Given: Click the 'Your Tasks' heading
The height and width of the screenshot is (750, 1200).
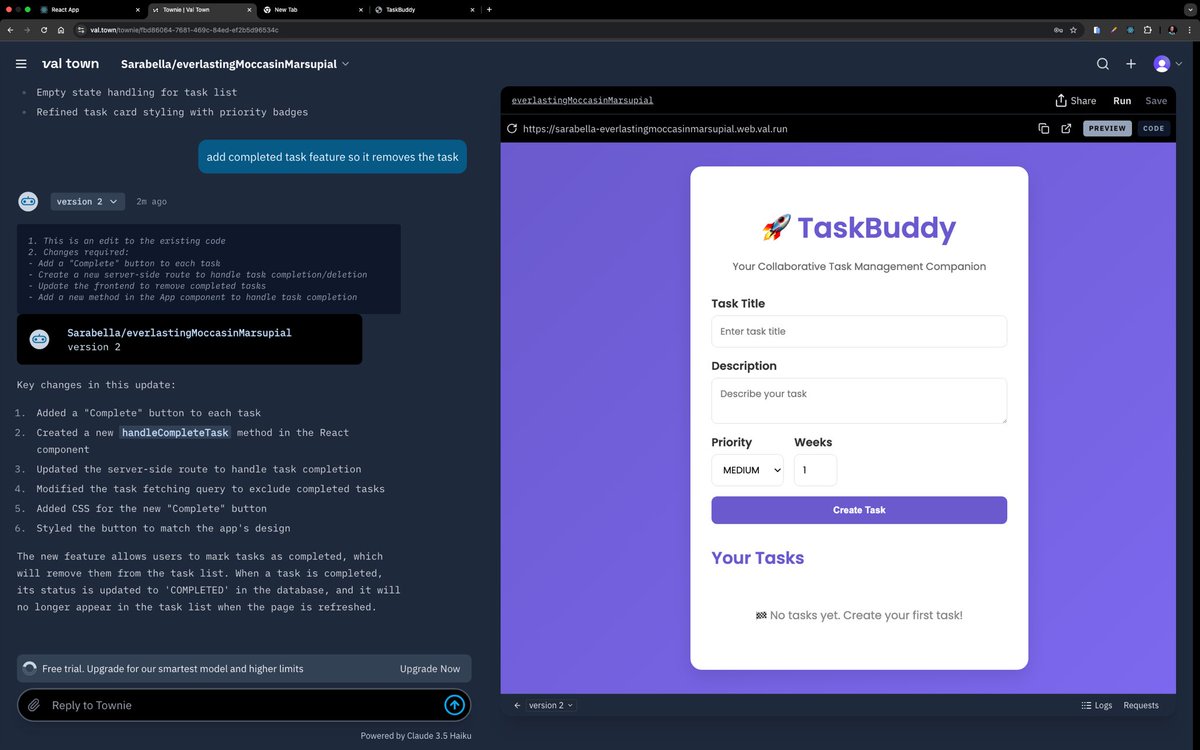Looking at the screenshot, I should 758,558.
